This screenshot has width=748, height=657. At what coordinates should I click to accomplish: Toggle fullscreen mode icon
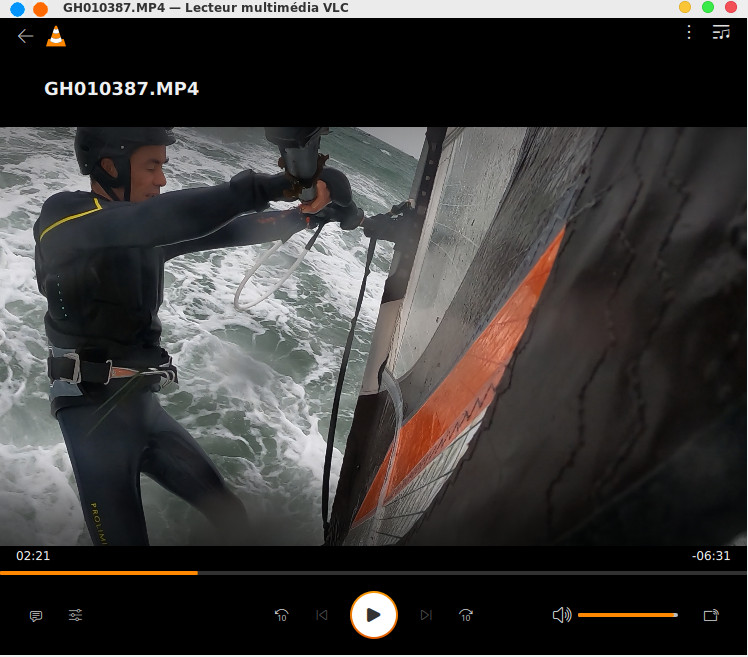[x=711, y=615]
